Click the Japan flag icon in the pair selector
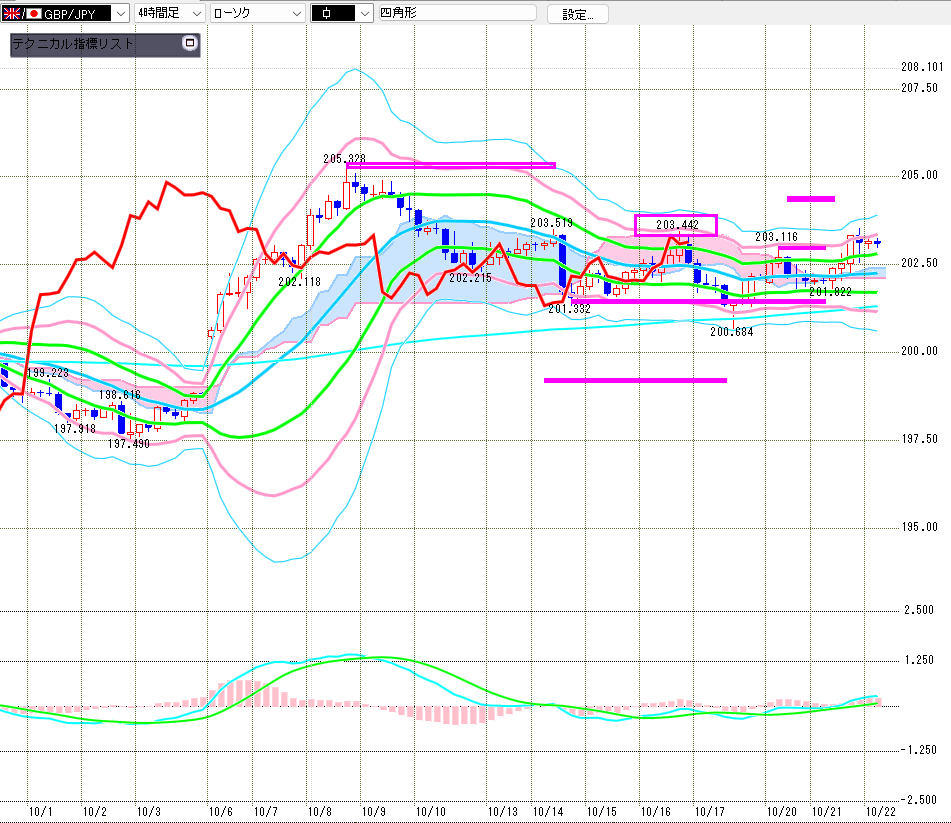 tap(33, 13)
